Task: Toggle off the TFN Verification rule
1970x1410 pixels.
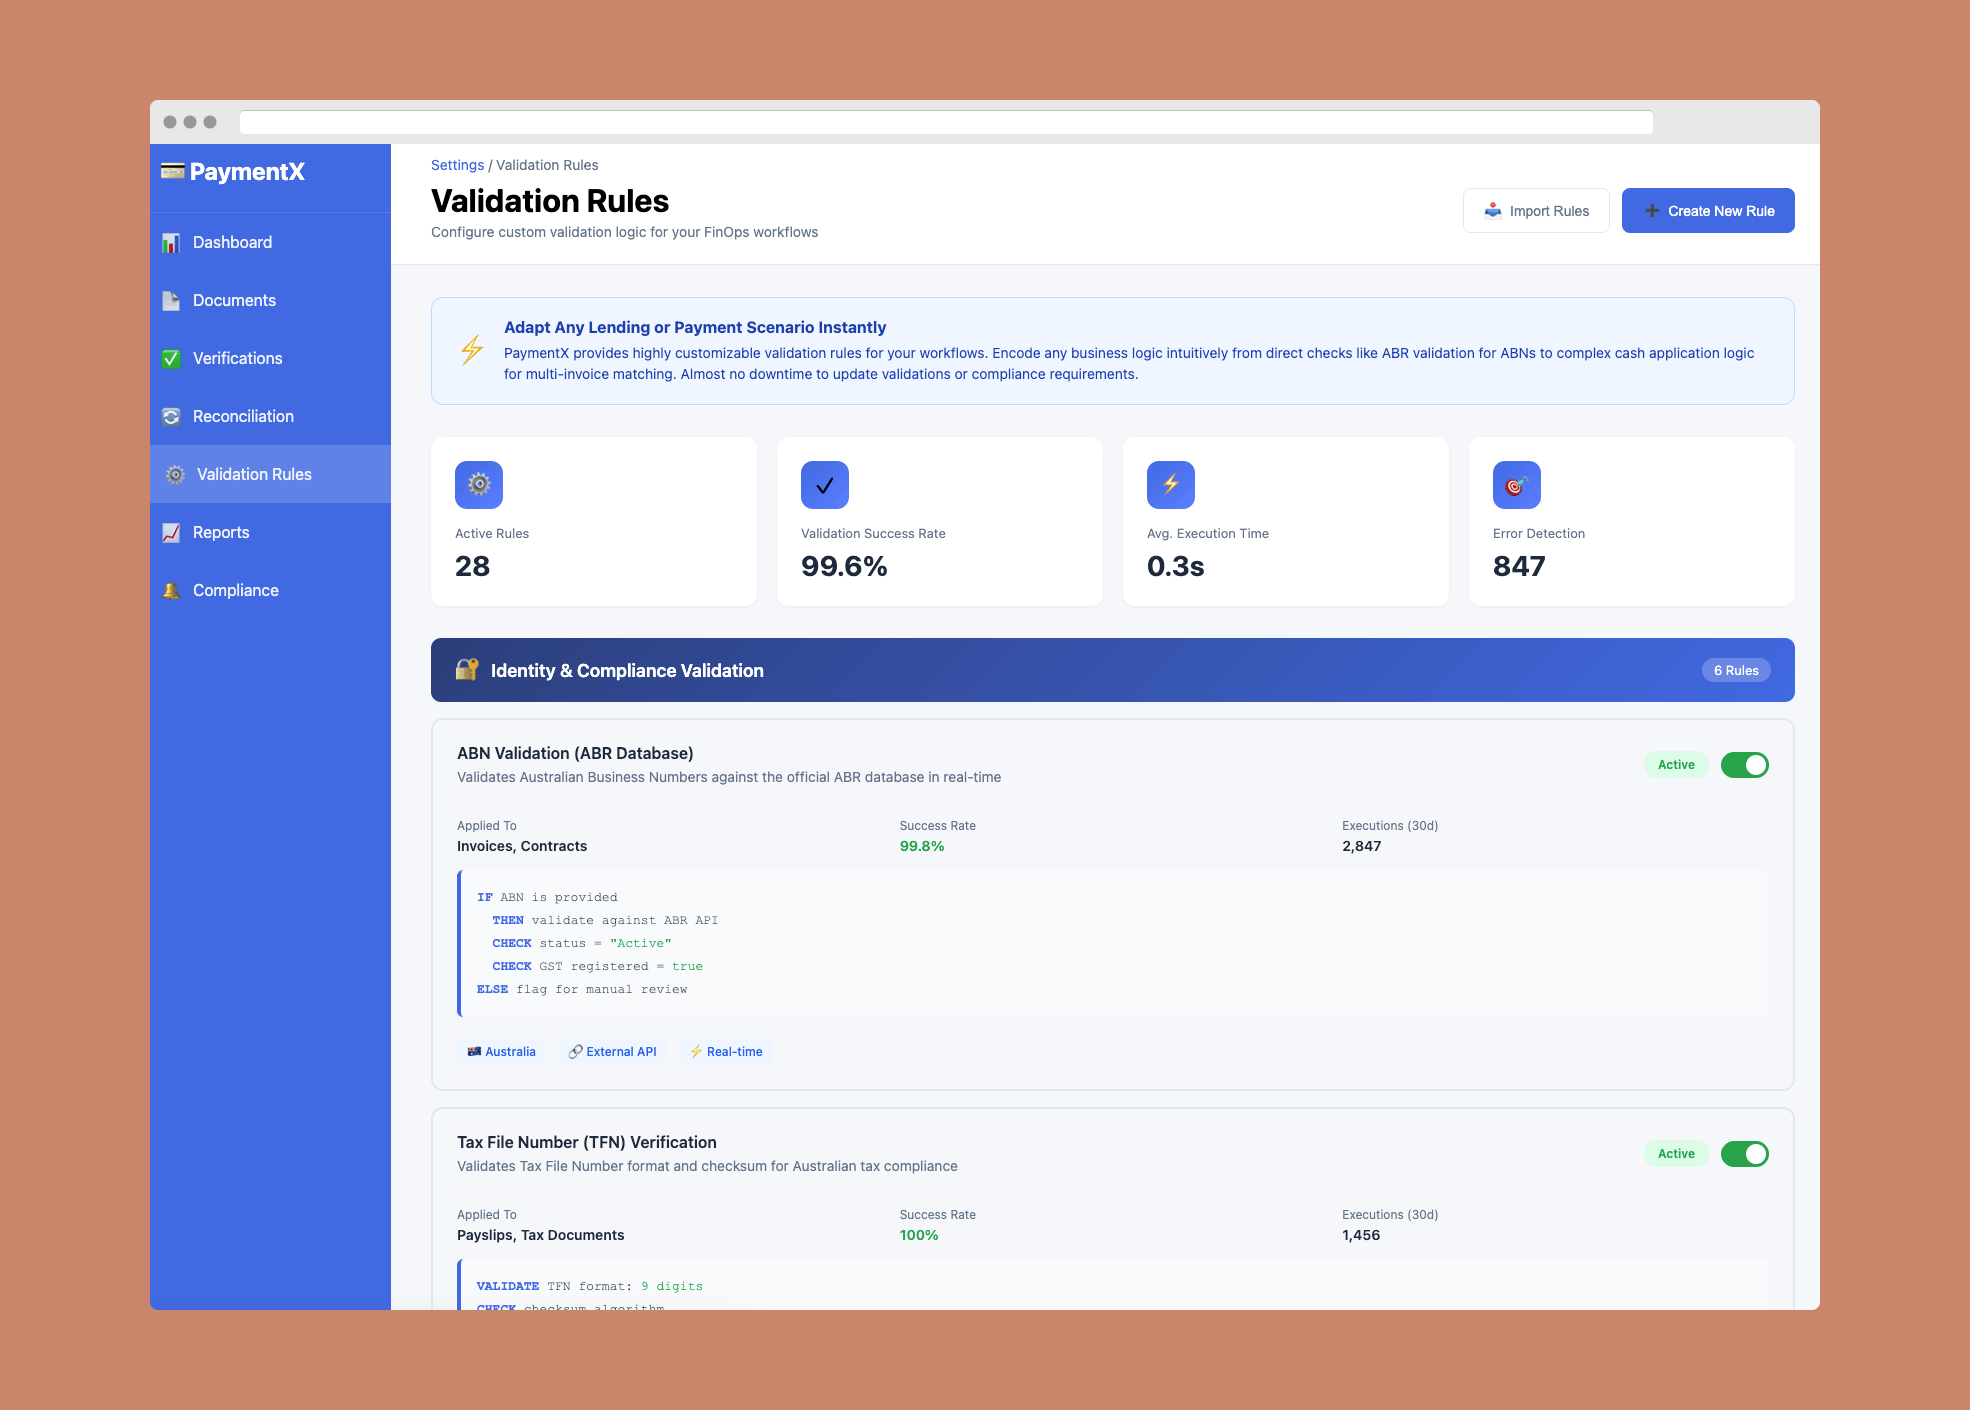Action: point(1744,1154)
